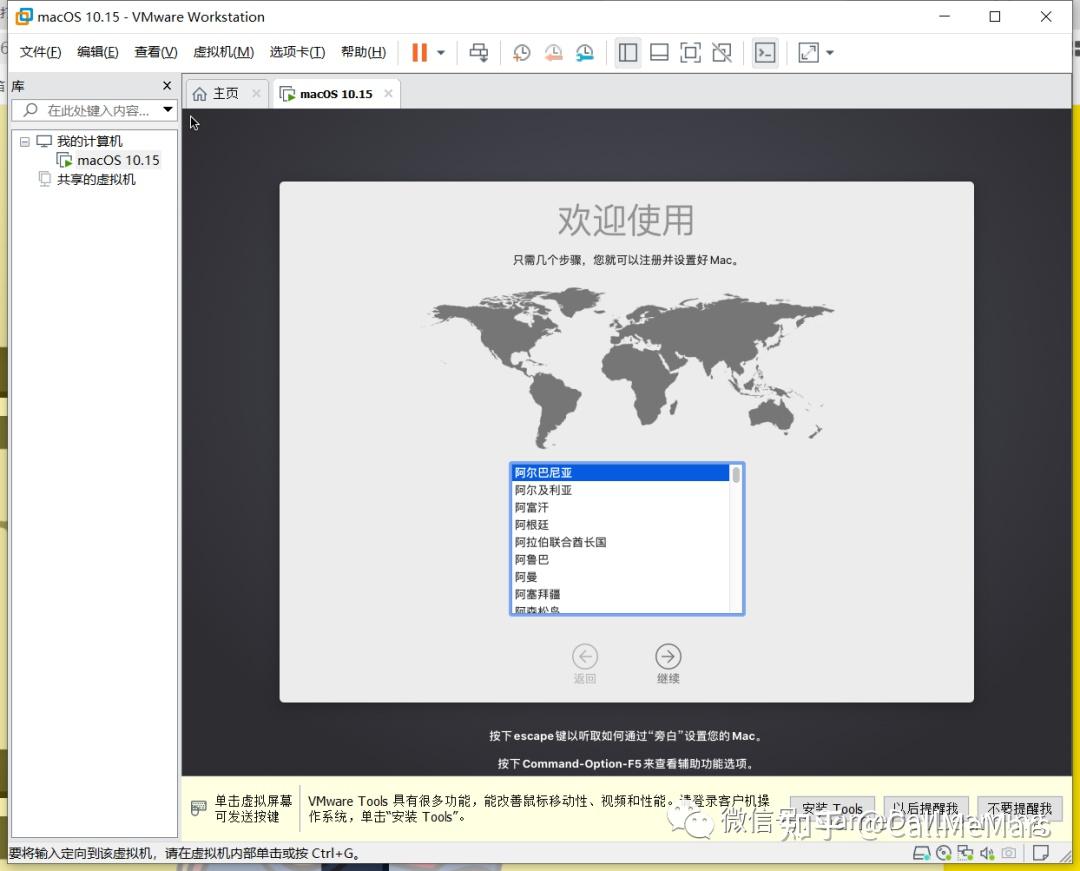
Task: Open the library search dropdown arrow
Action: pos(167,109)
